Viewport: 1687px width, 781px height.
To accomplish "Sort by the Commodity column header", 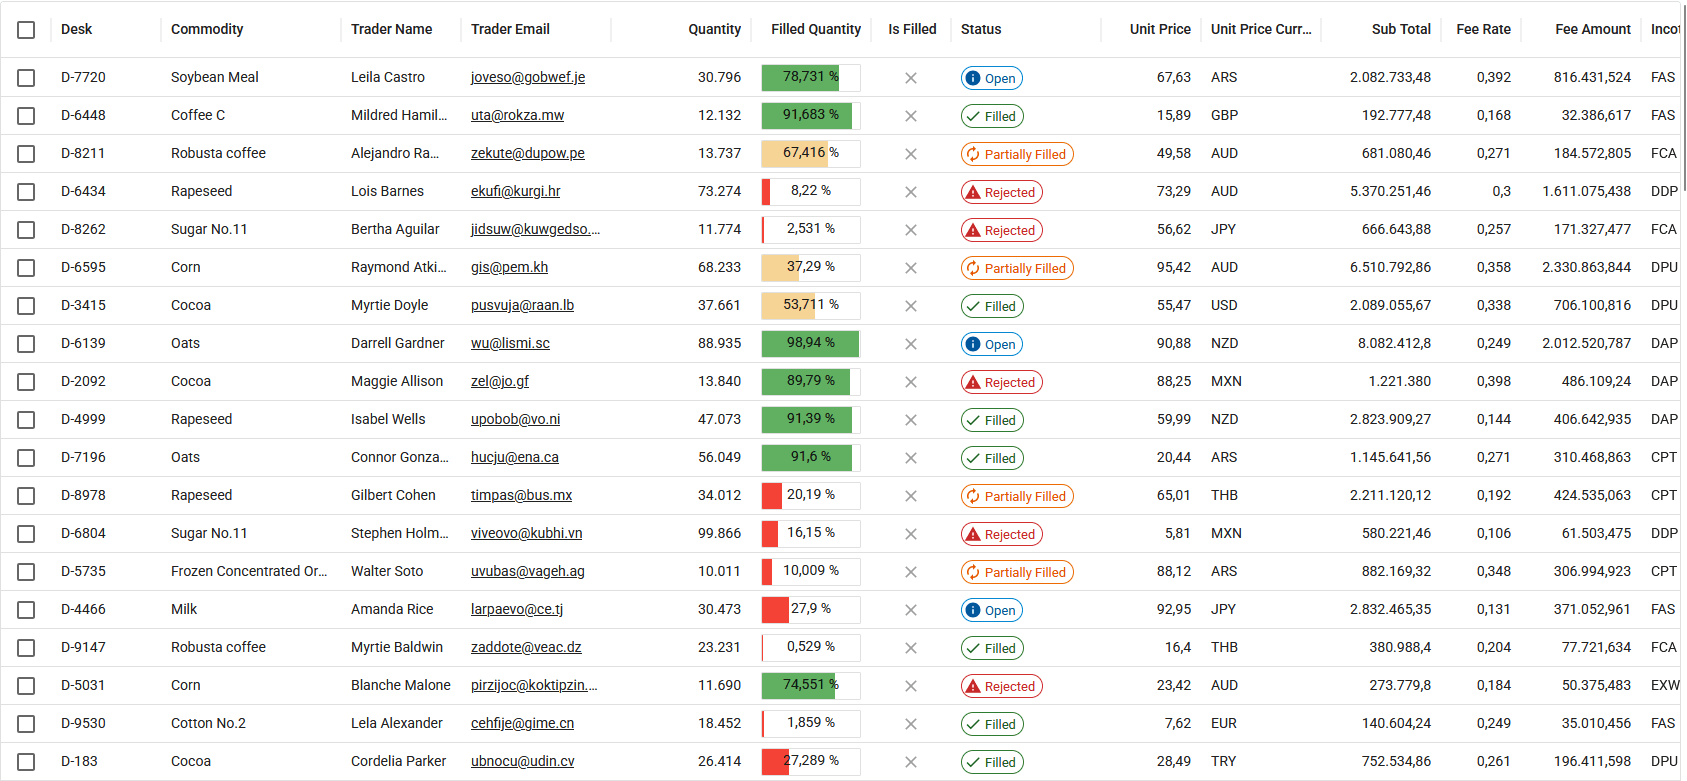I will (x=207, y=29).
